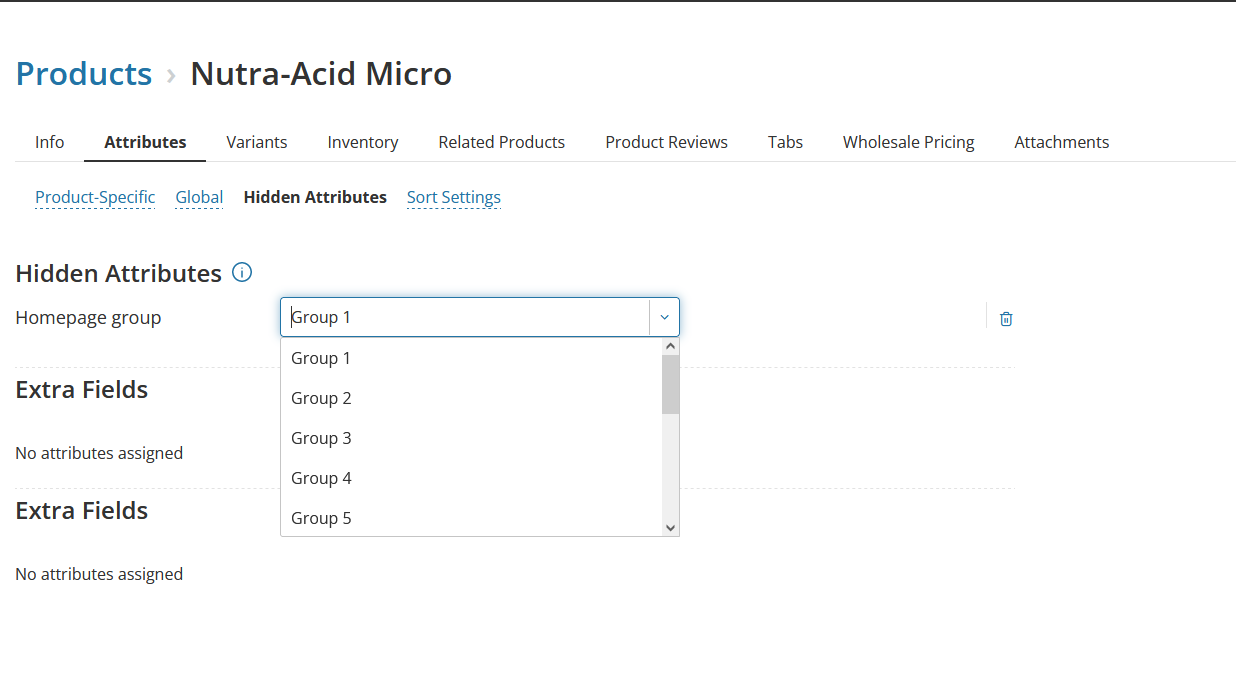Delete the Homepage group attribute via trash icon
The width and height of the screenshot is (1236, 684).
[x=1006, y=319]
